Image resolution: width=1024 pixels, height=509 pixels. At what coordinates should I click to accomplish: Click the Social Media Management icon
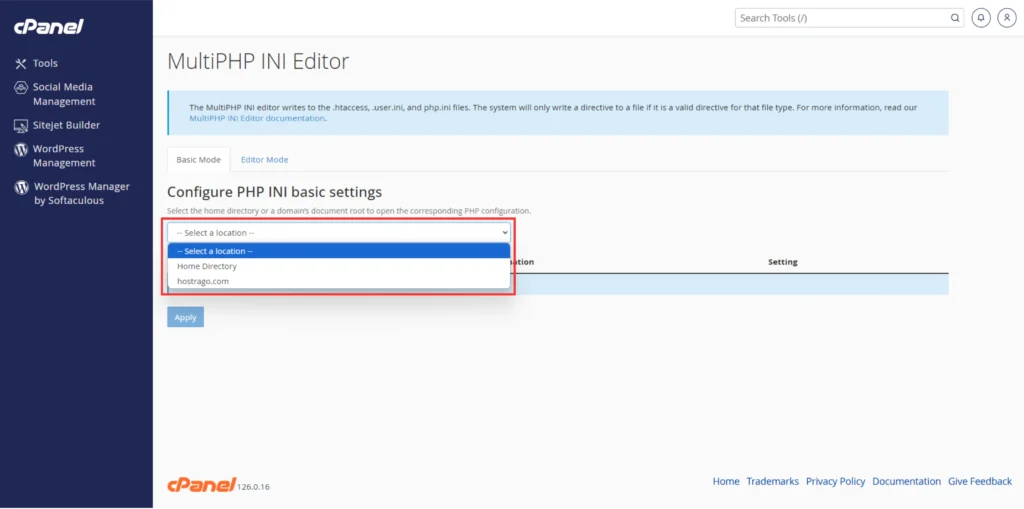click(x=21, y=88)
